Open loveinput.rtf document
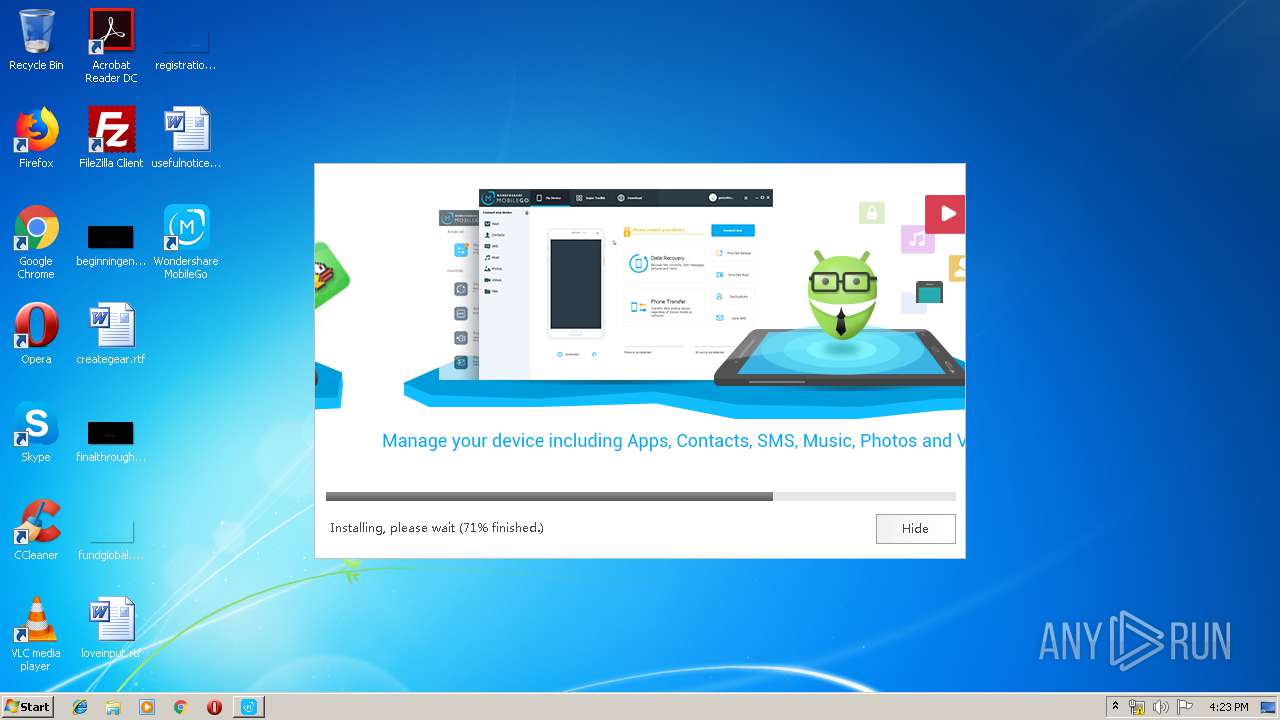This screenshot has height=720, width=1280. coord(111,628)
